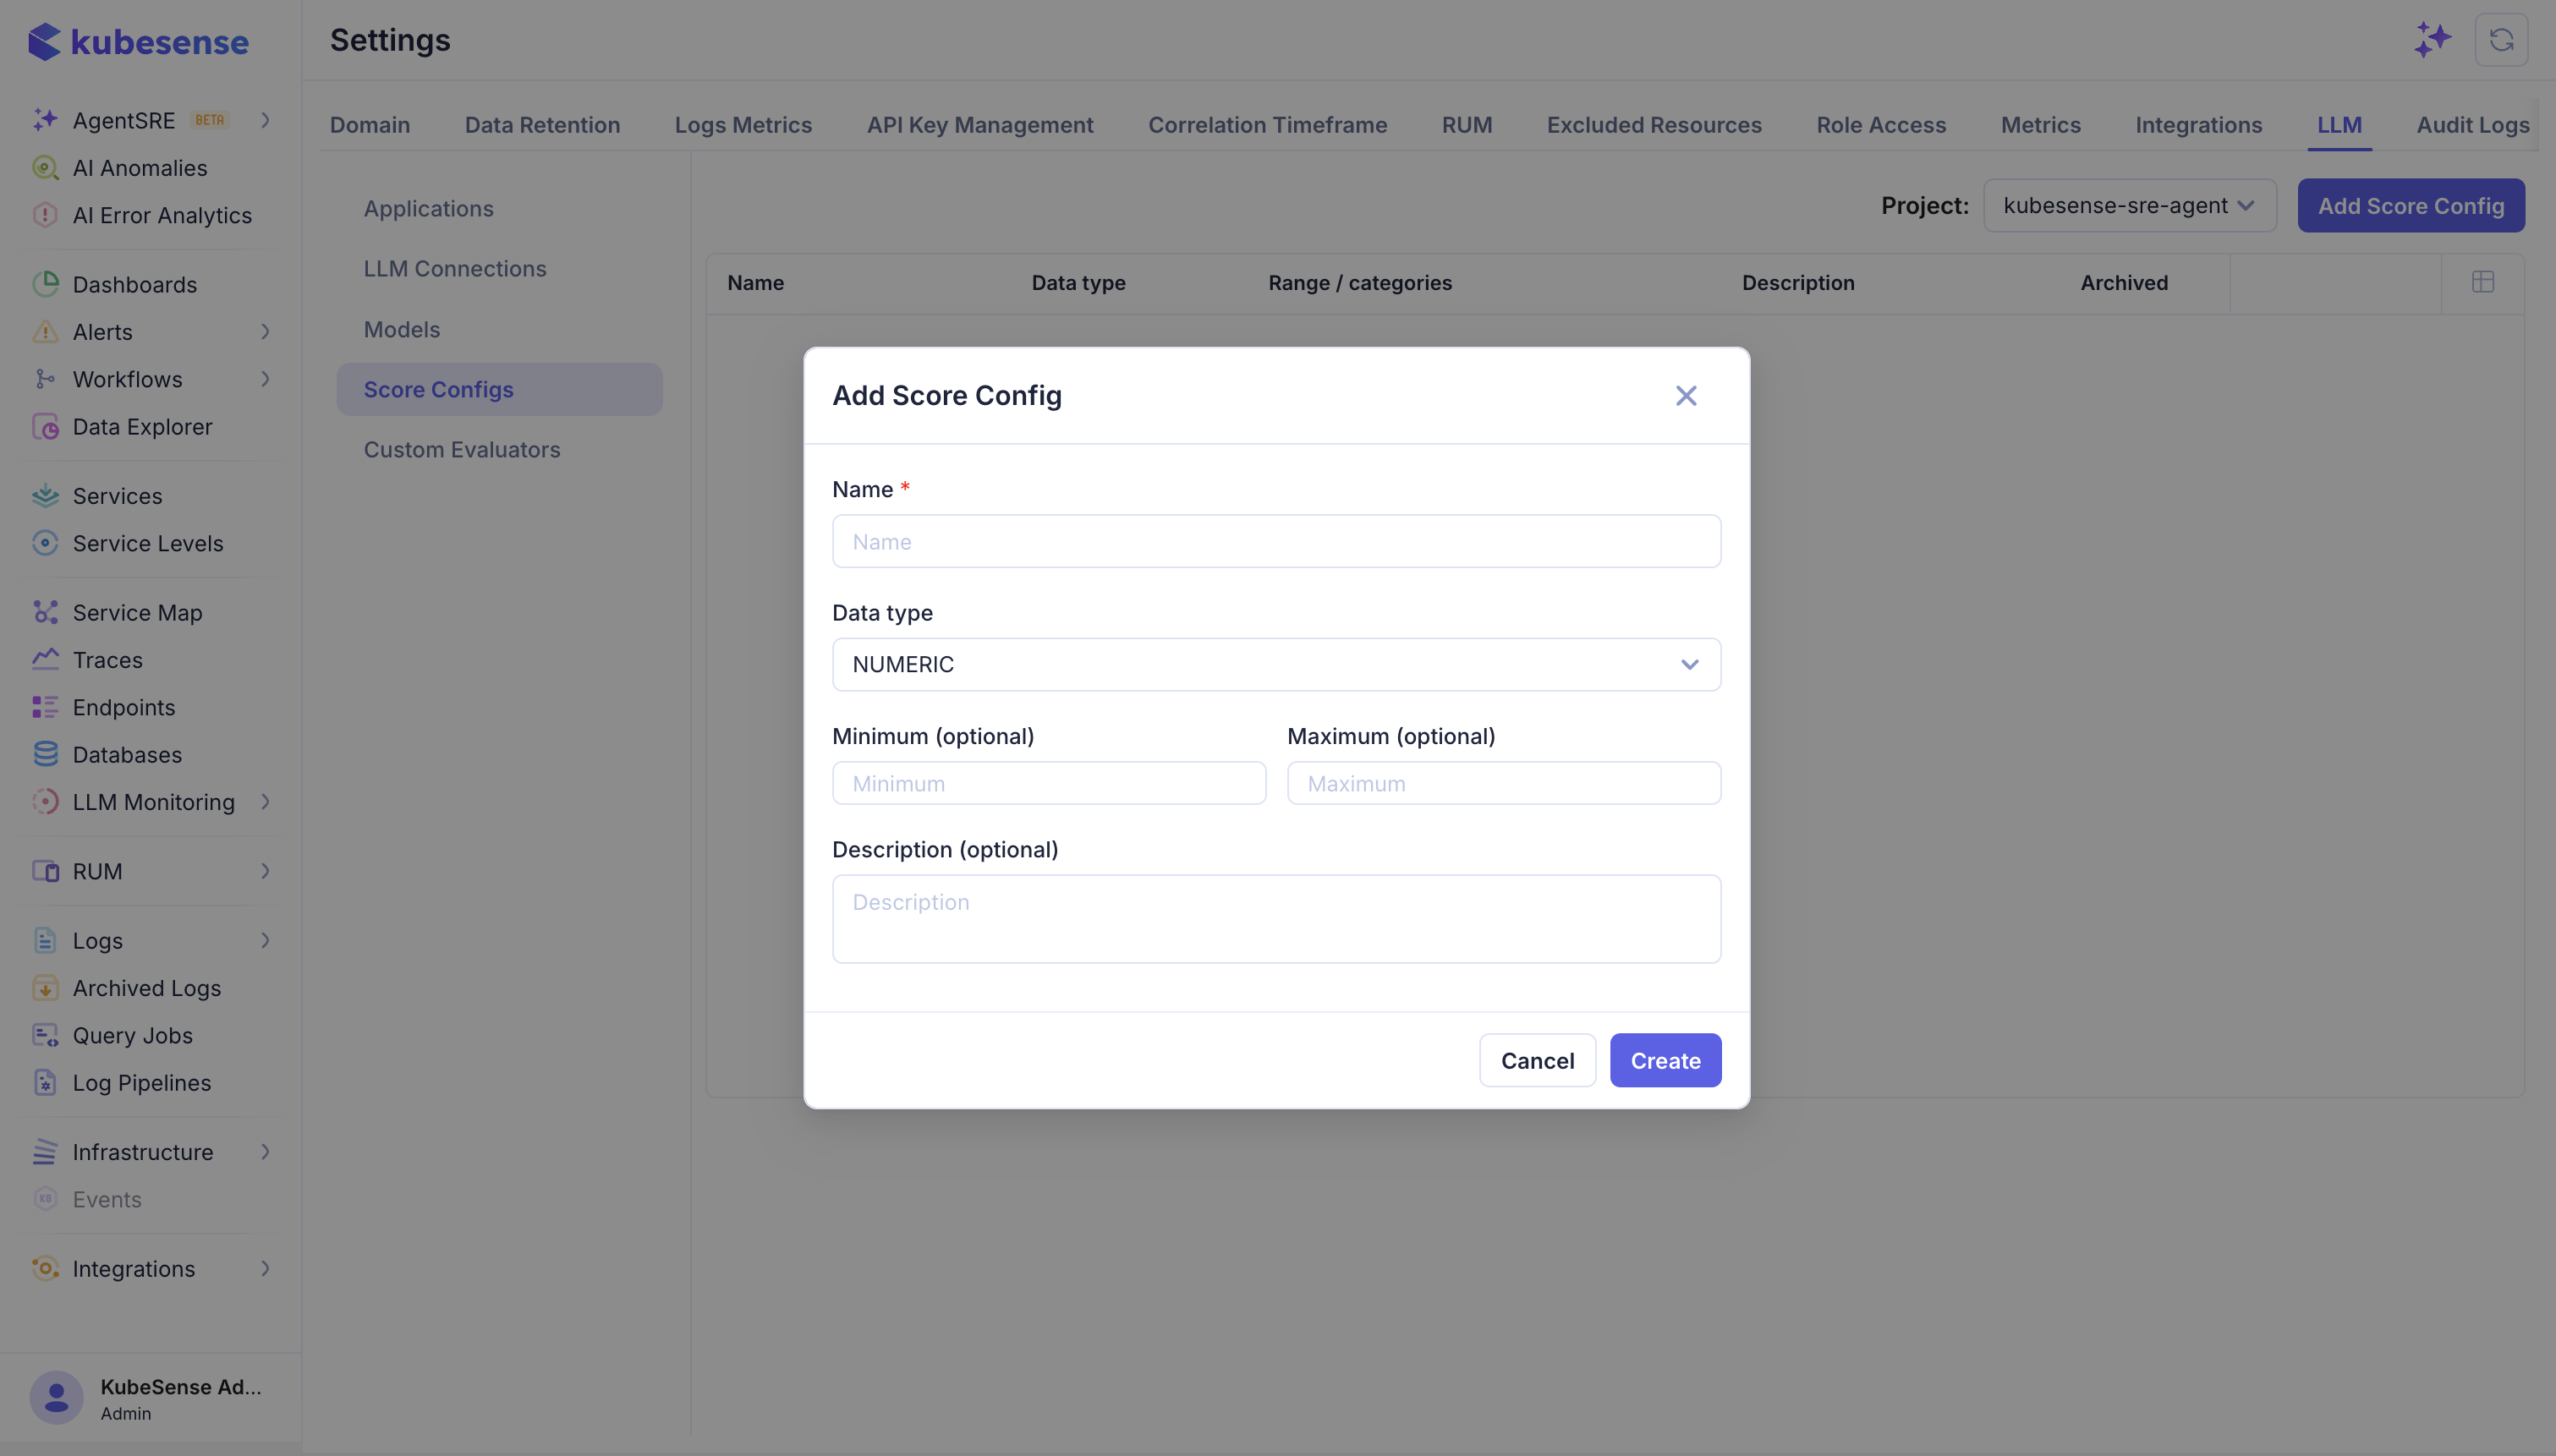Open the KubeSense Admin user profile
Image resolution: width=2556 pixels, height=1456 pixels.
coord(150,1398)
